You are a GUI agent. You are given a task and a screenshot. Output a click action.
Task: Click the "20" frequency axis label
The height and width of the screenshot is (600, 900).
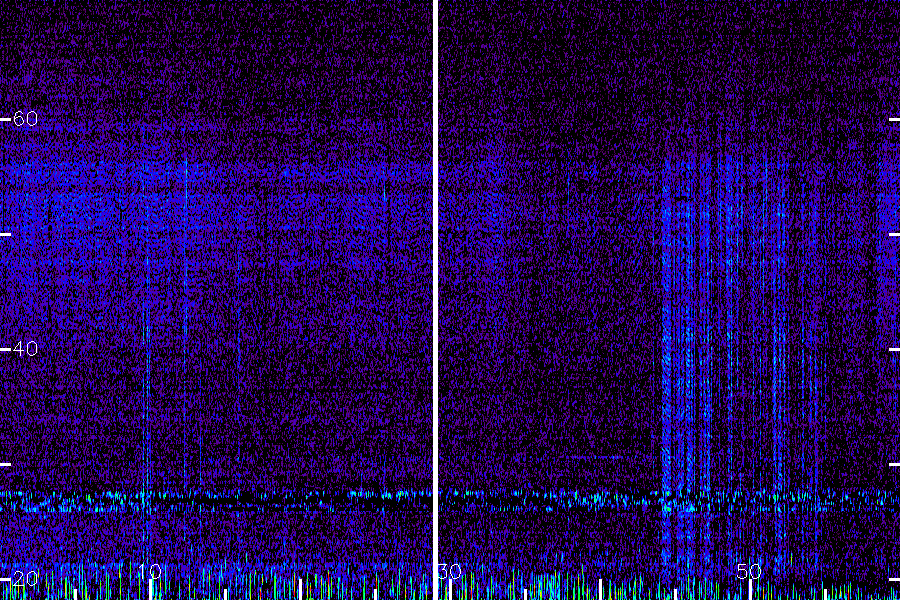tap(25, 578)
